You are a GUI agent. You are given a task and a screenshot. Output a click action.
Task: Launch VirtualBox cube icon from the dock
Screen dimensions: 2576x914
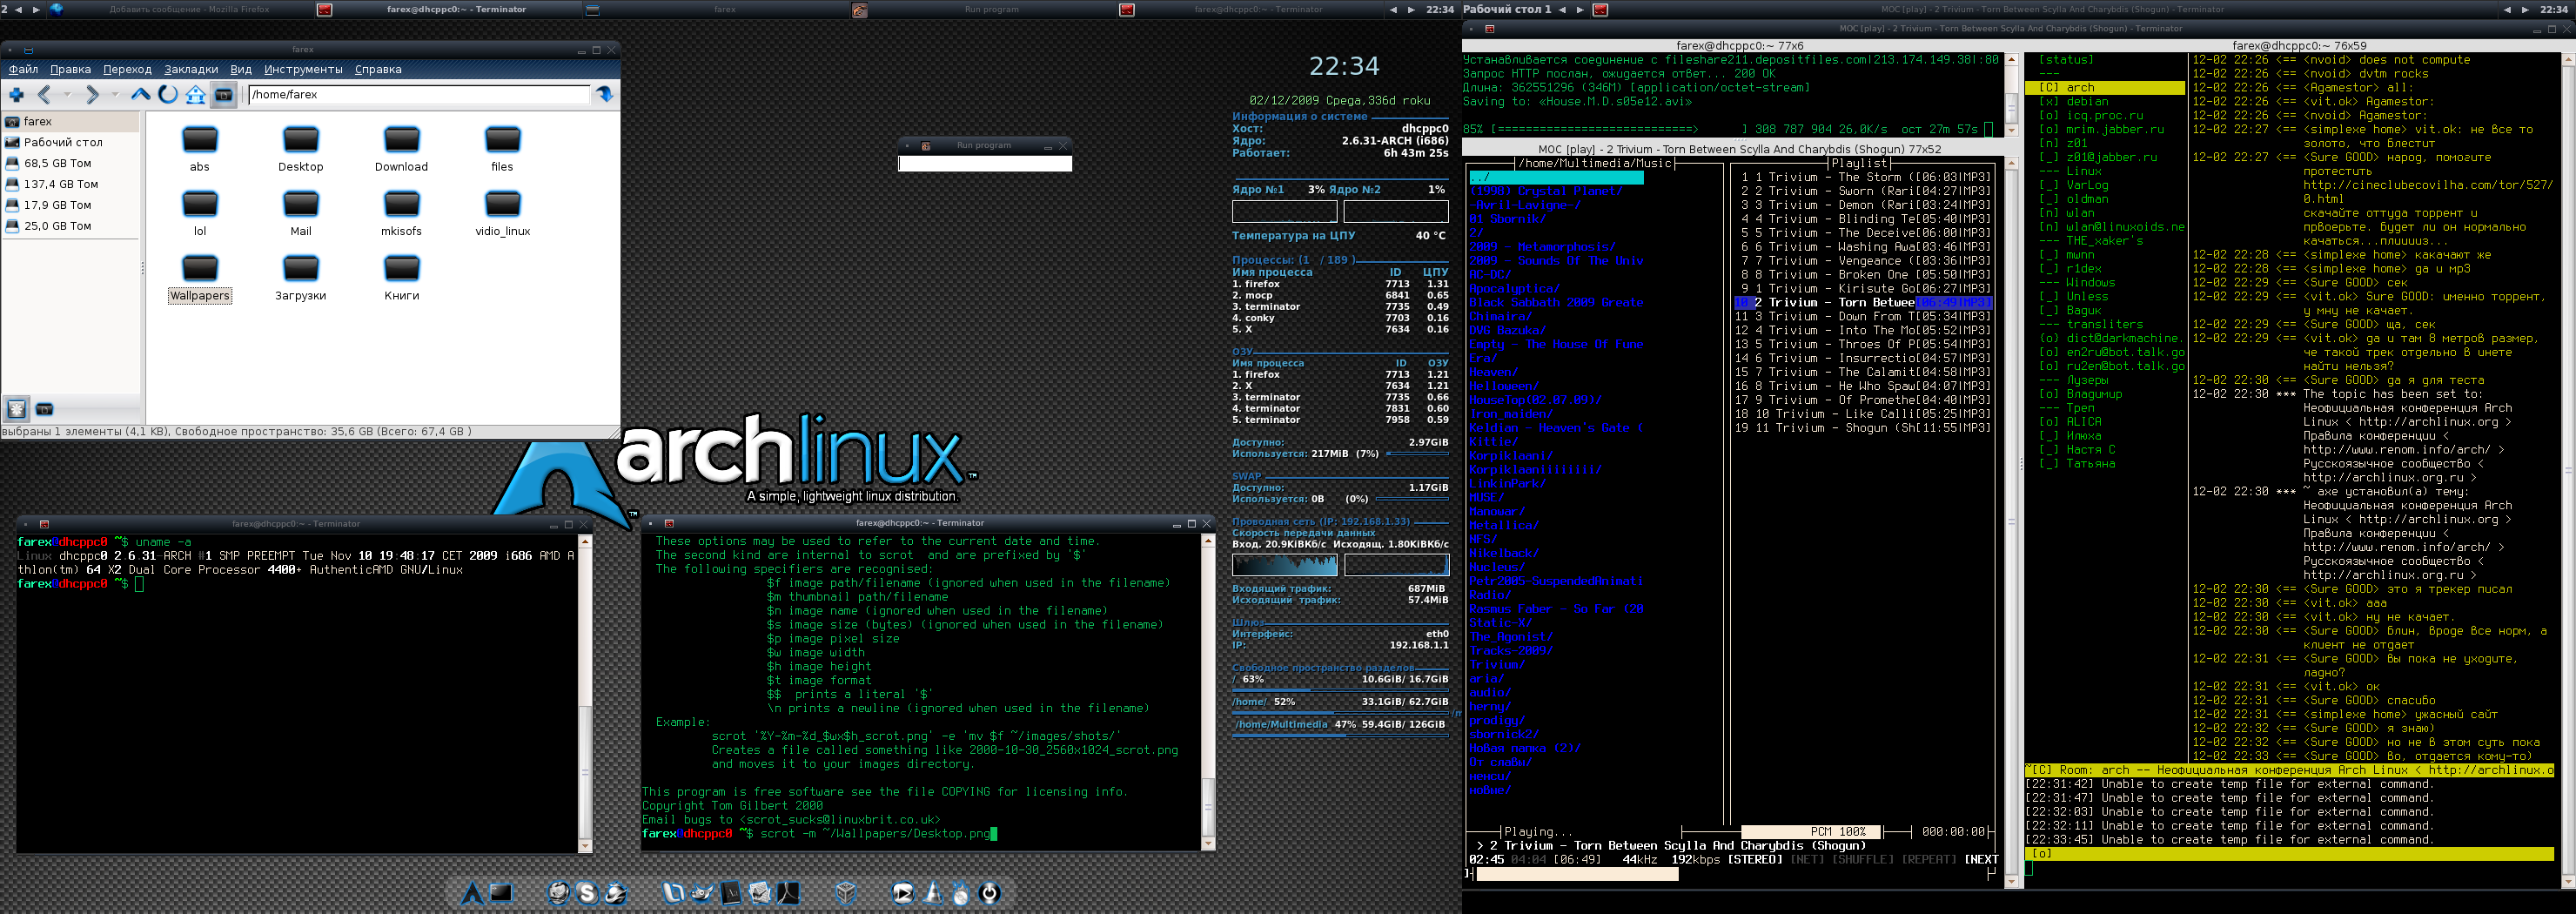coord(846,892)
